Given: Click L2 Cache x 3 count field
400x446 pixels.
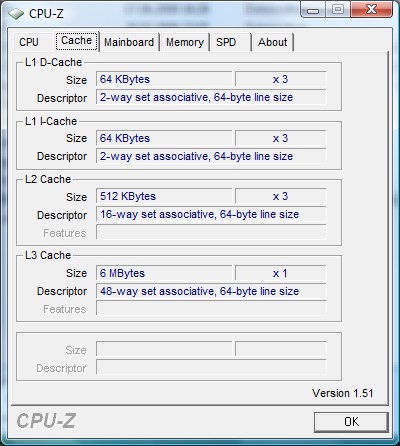Looking at the screenshot, I should (280, 196).
